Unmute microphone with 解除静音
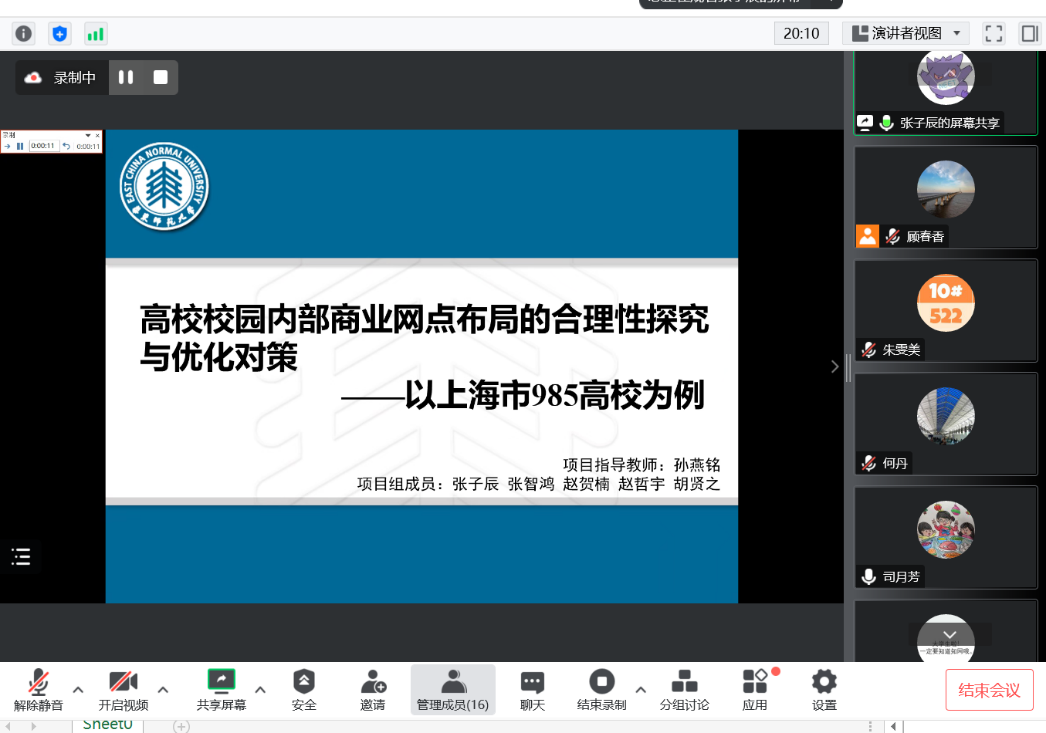The height and width of the screenshot is (733, 1046). pyautogui.click(x=38, y=689)
